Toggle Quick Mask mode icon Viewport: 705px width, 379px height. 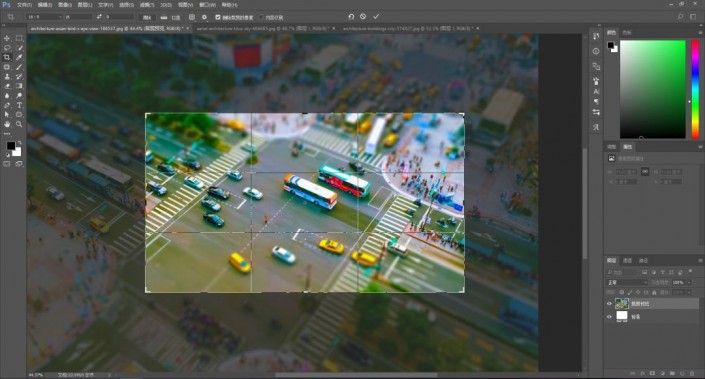click(7, 164)
